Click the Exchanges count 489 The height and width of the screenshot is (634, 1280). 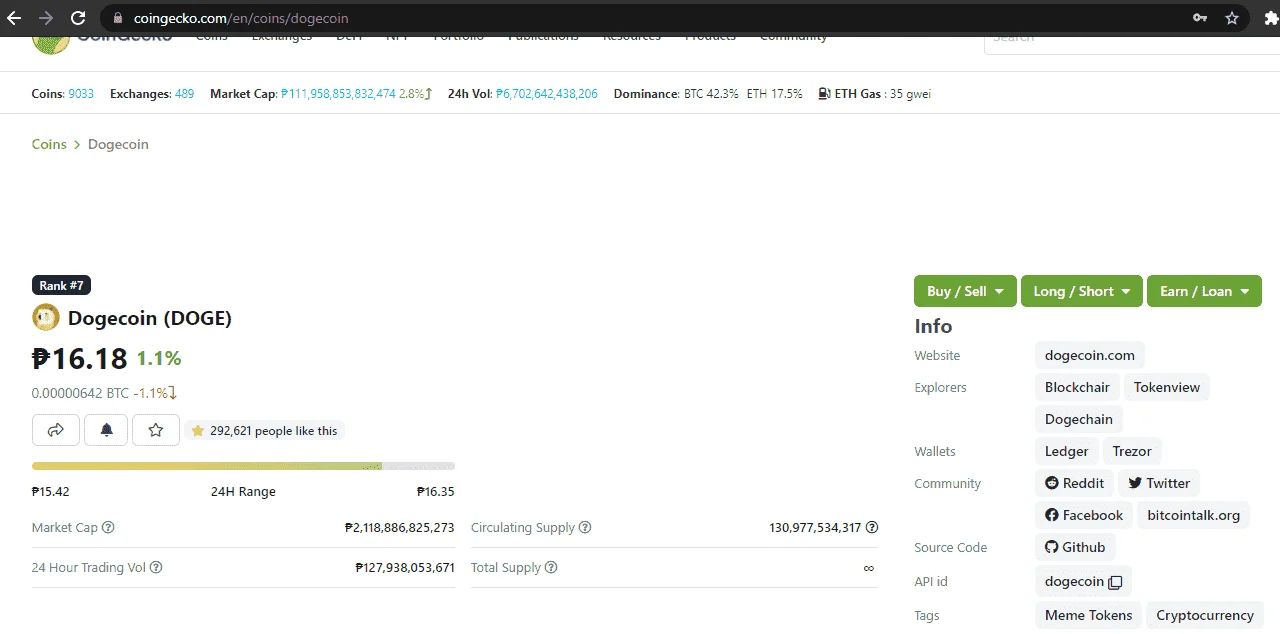(184, 94)
